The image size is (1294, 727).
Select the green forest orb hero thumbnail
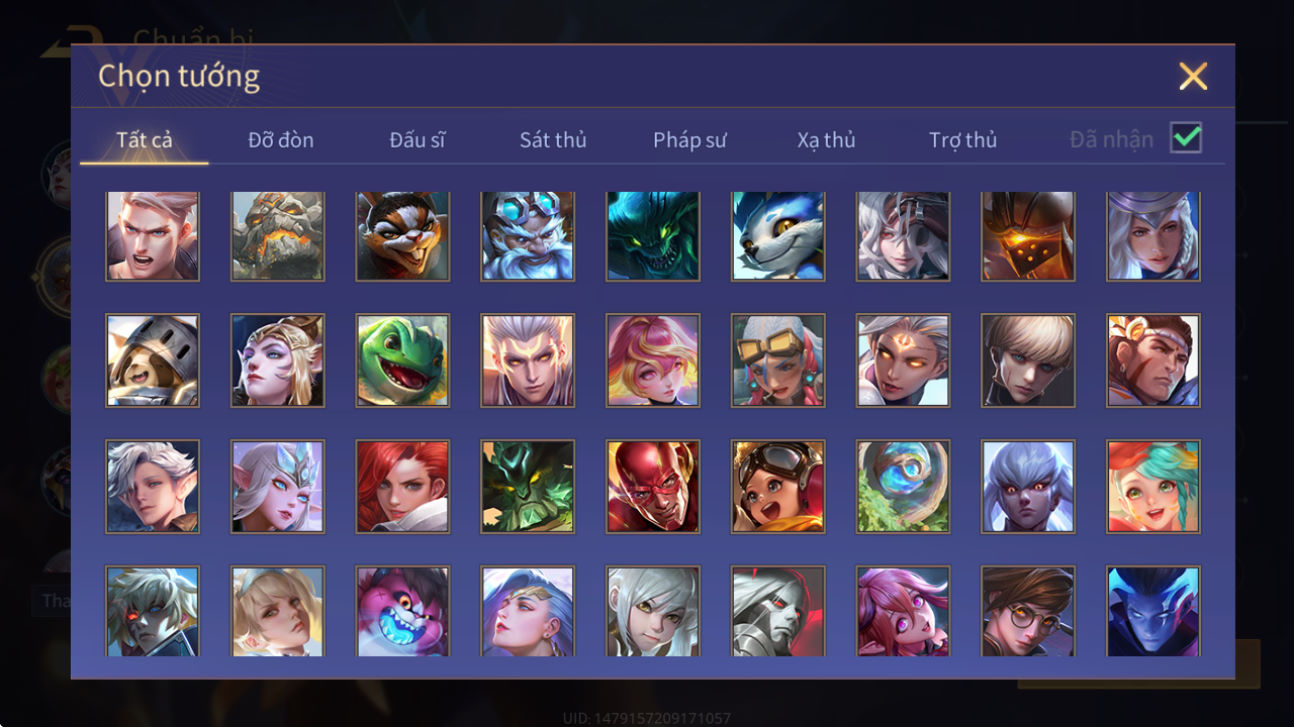[903, 486]
